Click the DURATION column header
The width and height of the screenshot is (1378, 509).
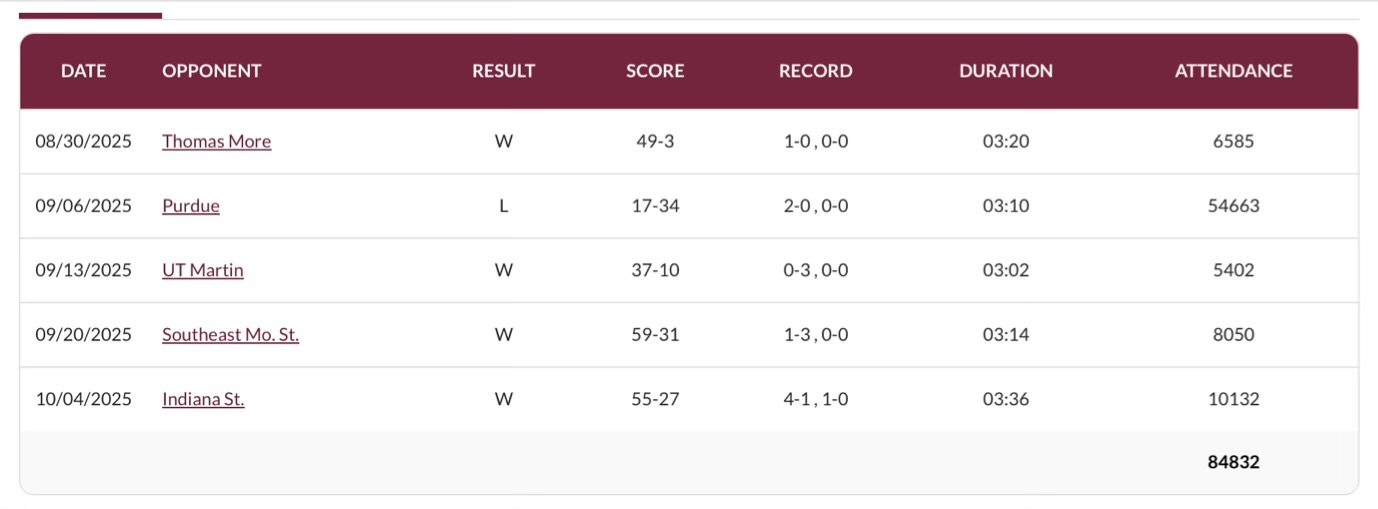click(1005, 71)
